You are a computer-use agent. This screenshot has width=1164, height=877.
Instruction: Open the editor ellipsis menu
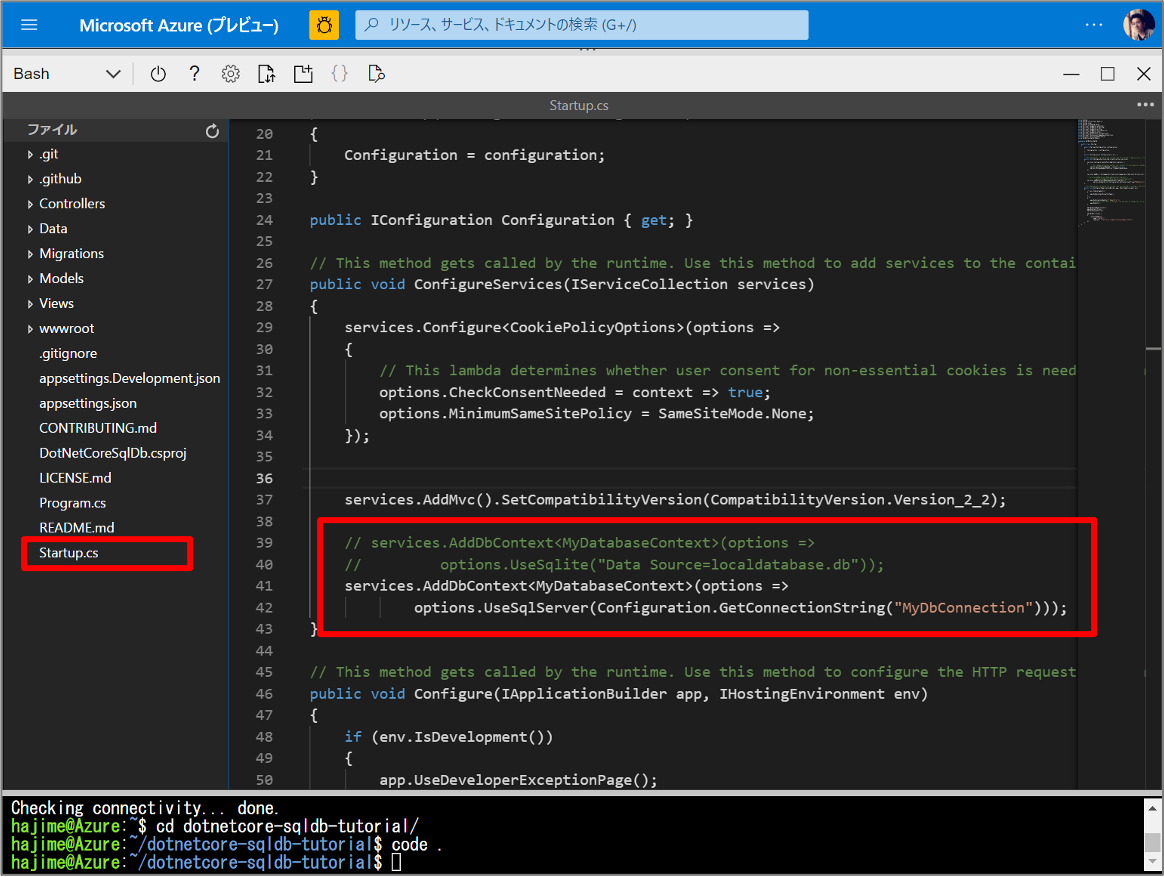click(1145, 105)
